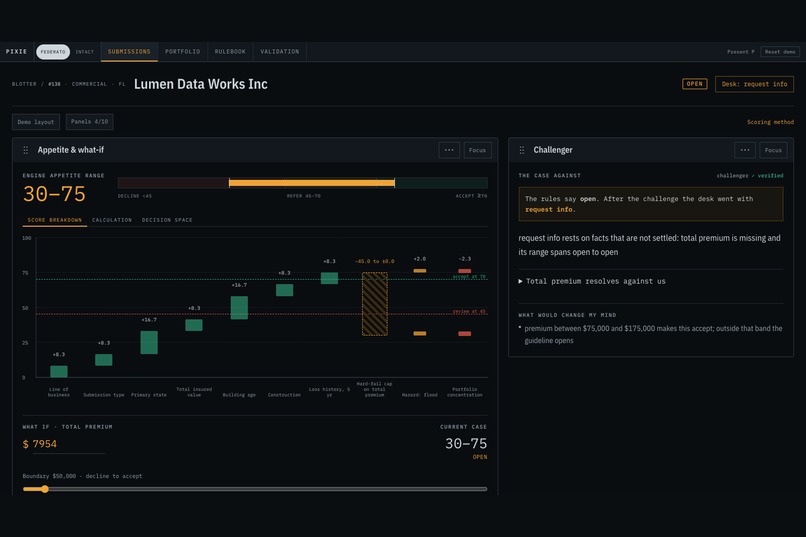This screenshot has height=537, width=806.
Task: Click the PIXIE logo text
Action: pos(16,52)
